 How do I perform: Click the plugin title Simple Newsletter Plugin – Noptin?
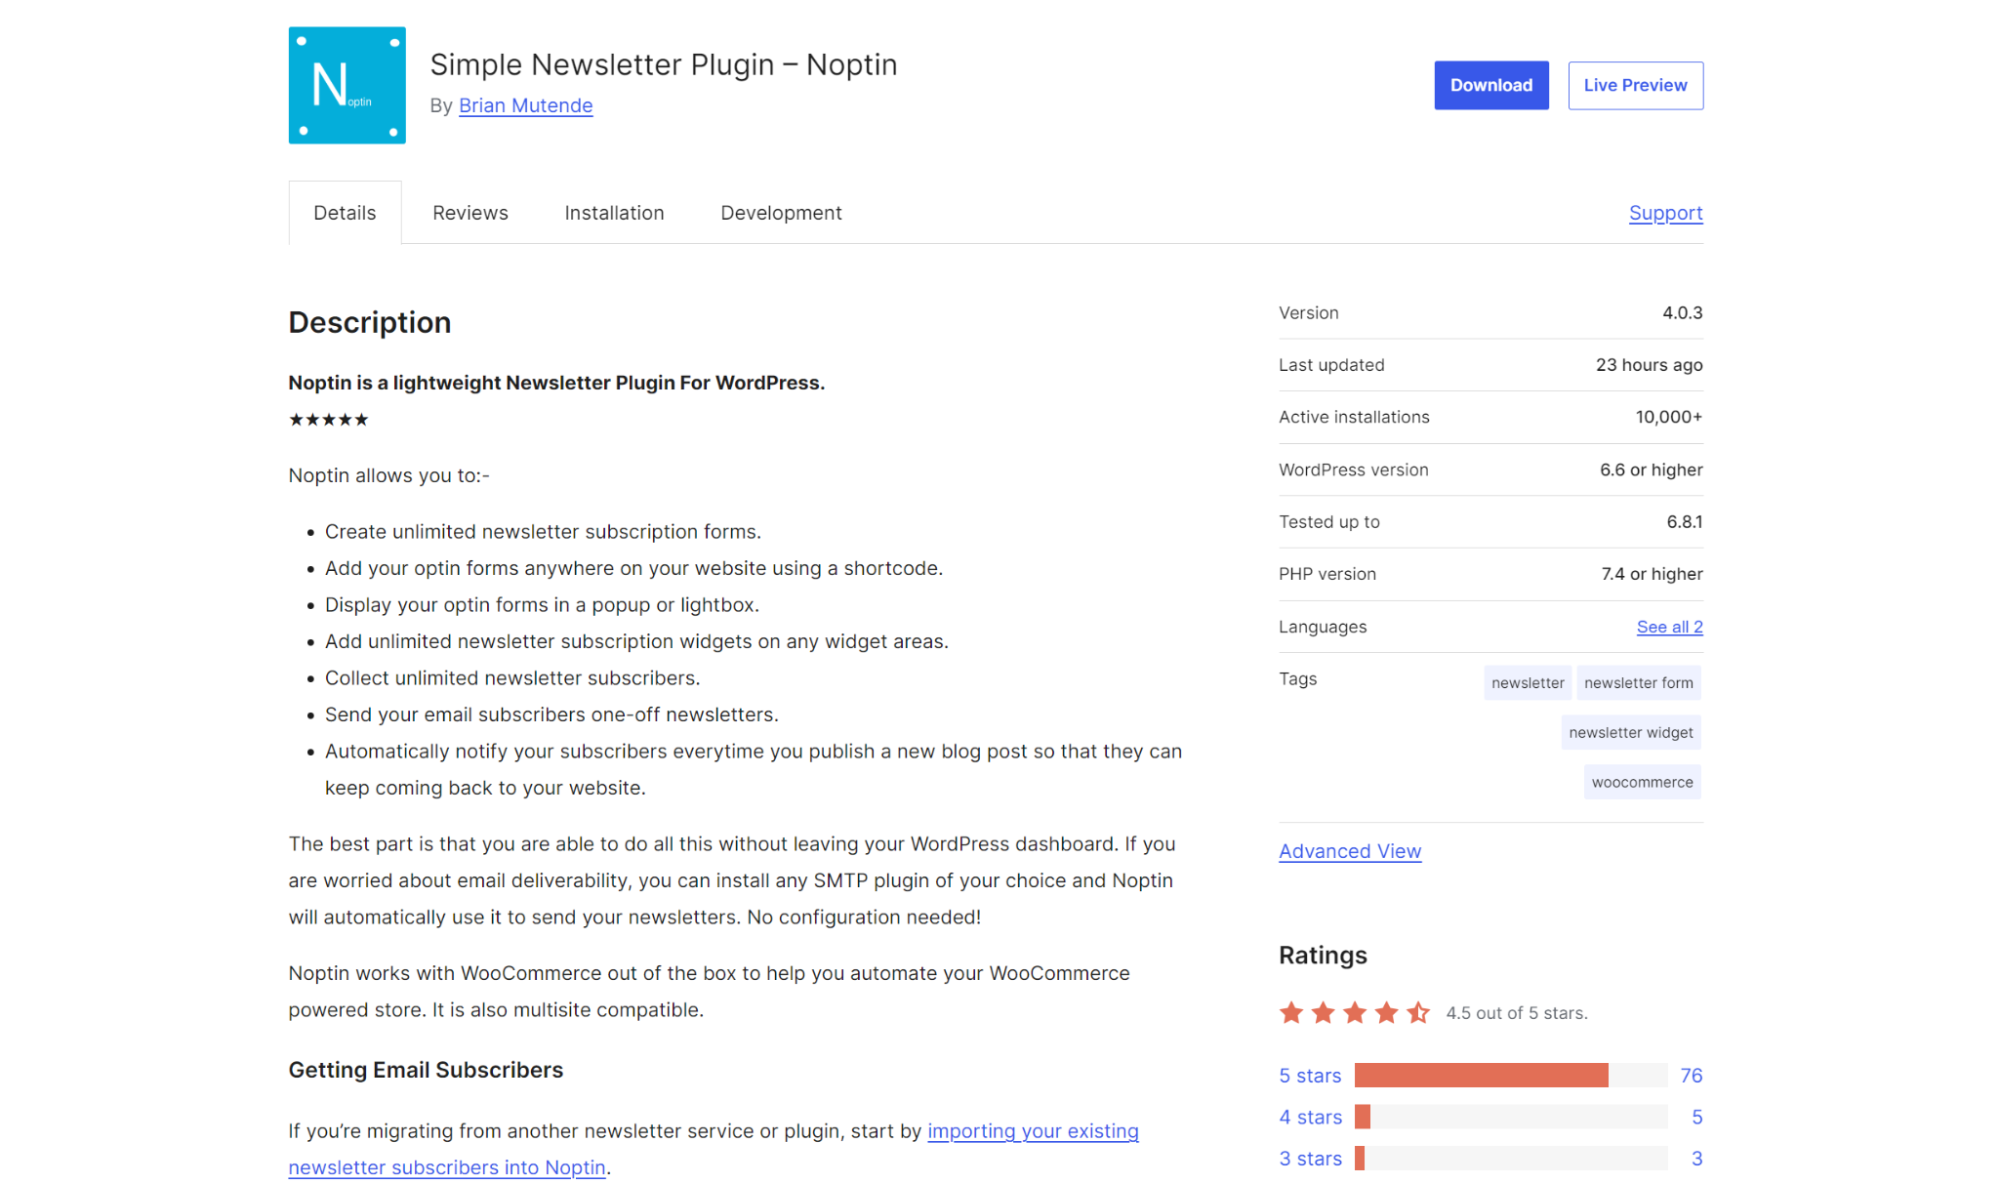(663, 64)
